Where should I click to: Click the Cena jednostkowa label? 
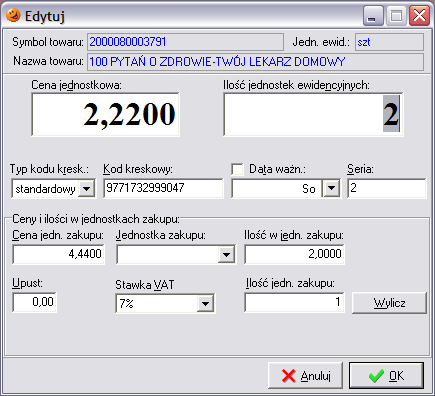(x=77, y=85)
